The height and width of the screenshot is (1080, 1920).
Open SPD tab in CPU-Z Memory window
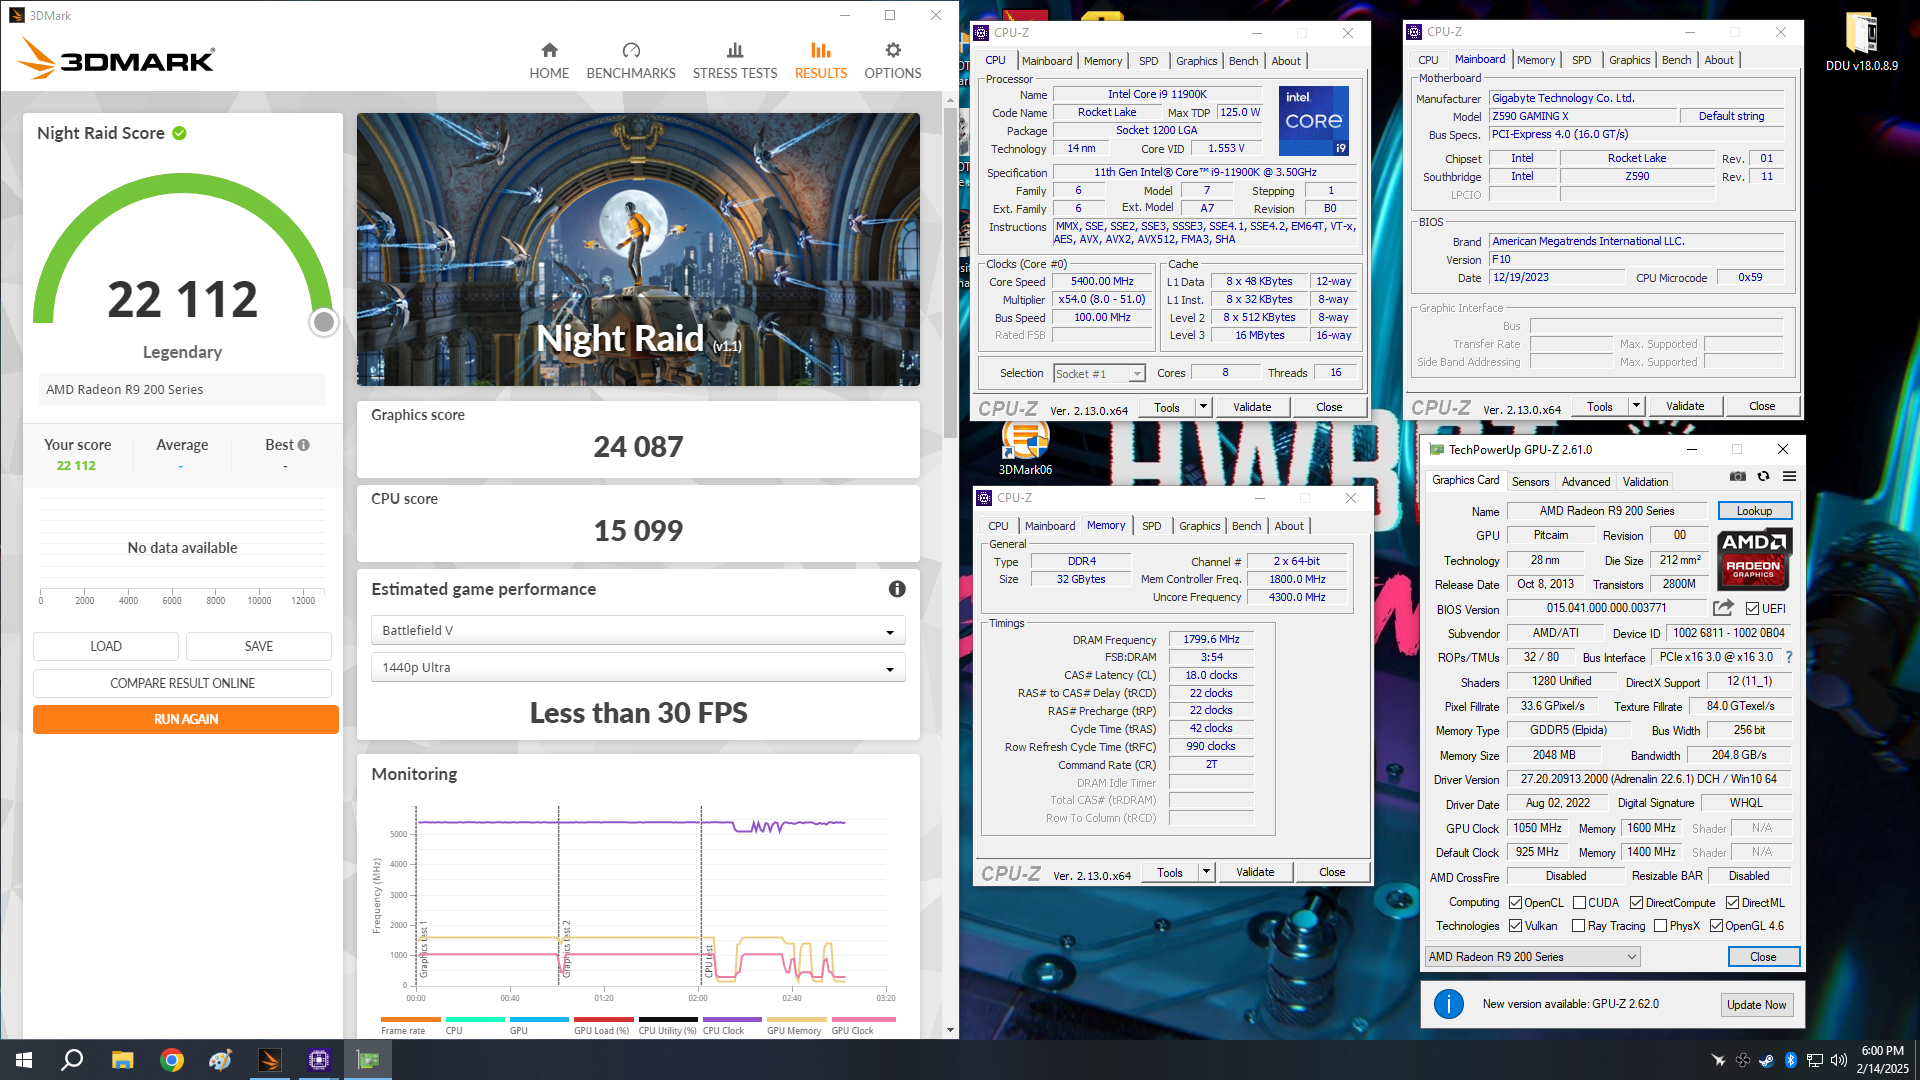1151,526
